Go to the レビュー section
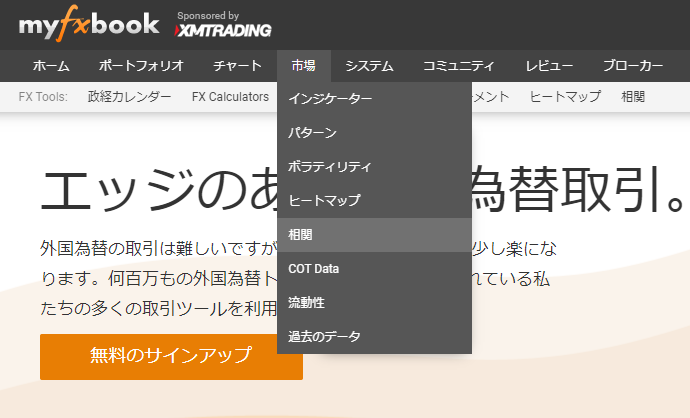The image size is (690, 418). tap(549, 66)
